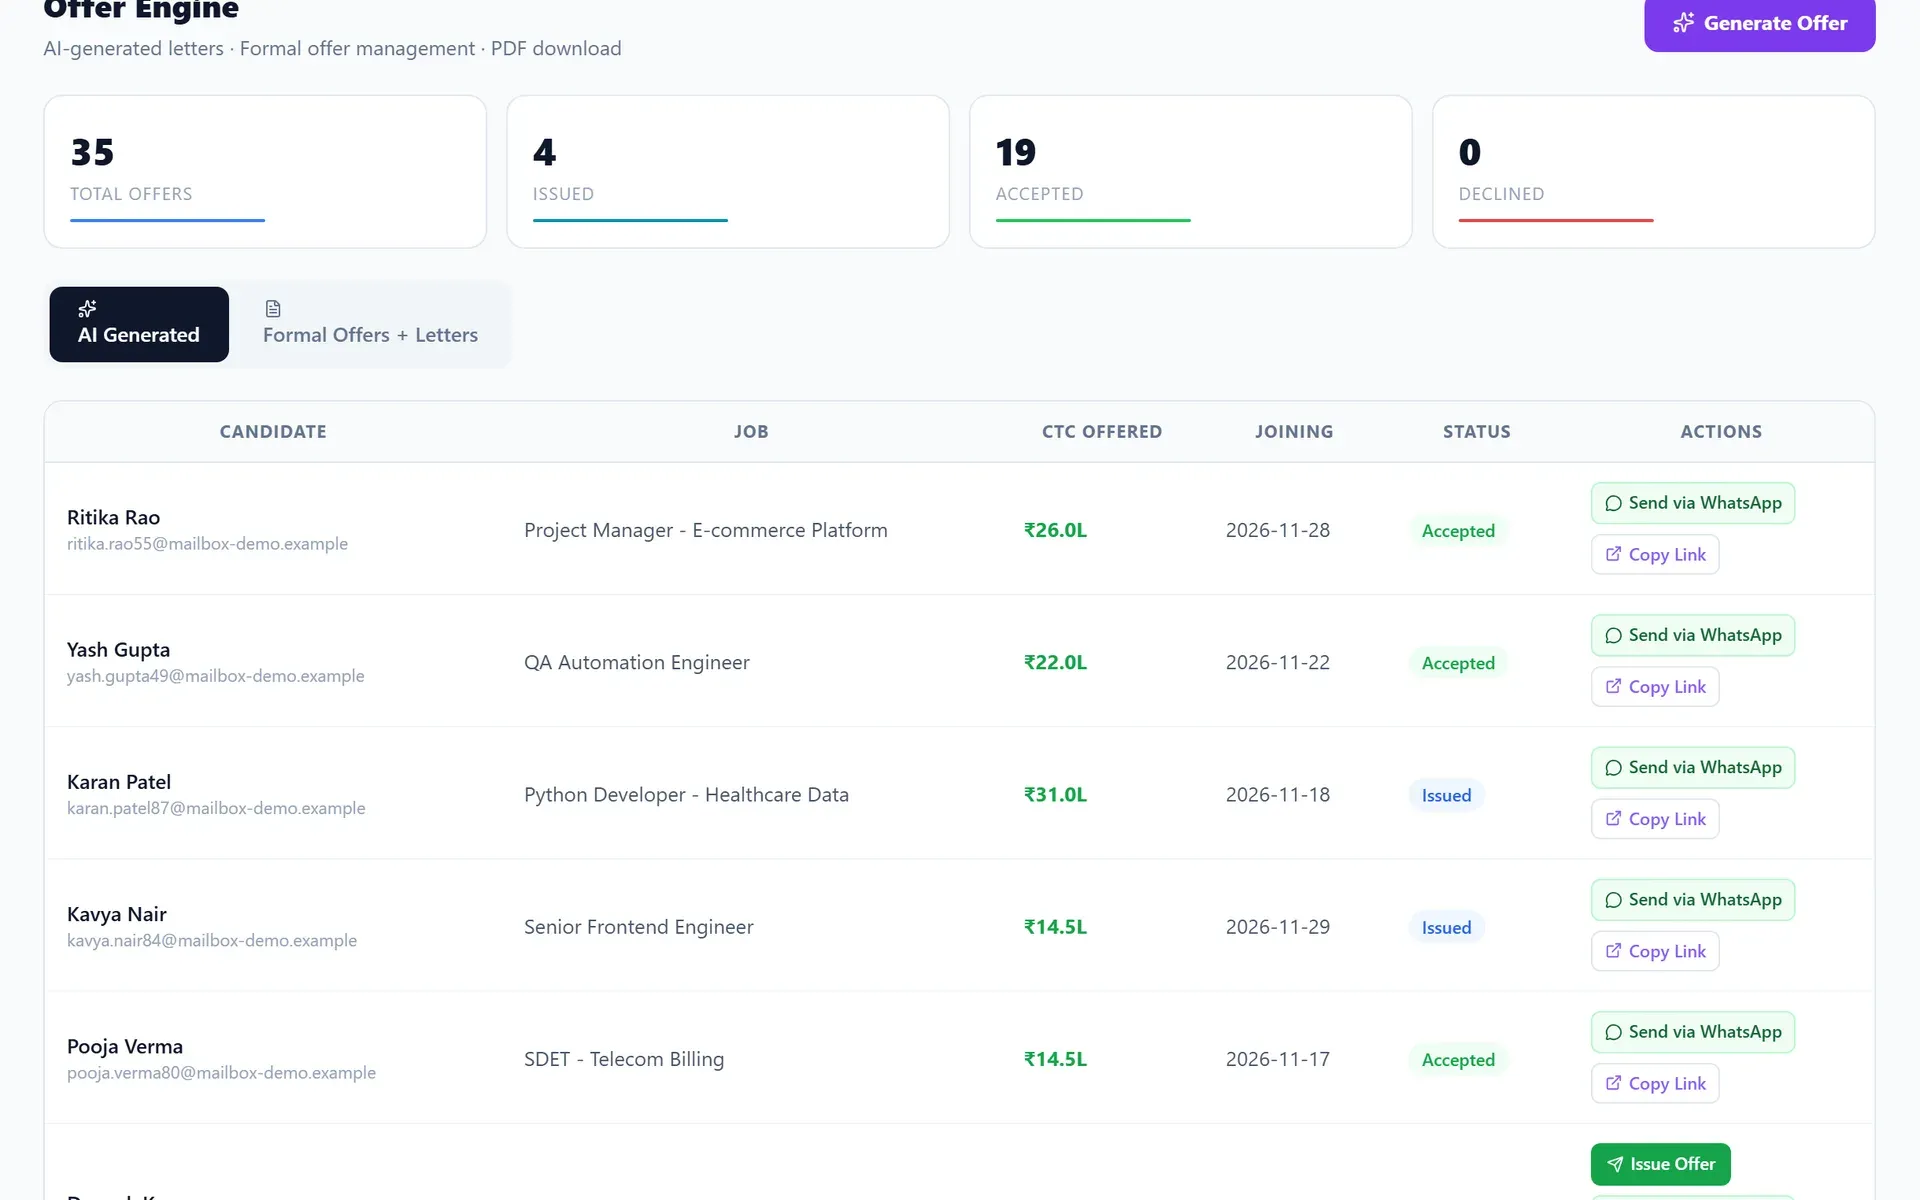Click the JOINING column header
Image resolution: width=1920 pixels, height=1200 pixels.
tap(1294, 432)
